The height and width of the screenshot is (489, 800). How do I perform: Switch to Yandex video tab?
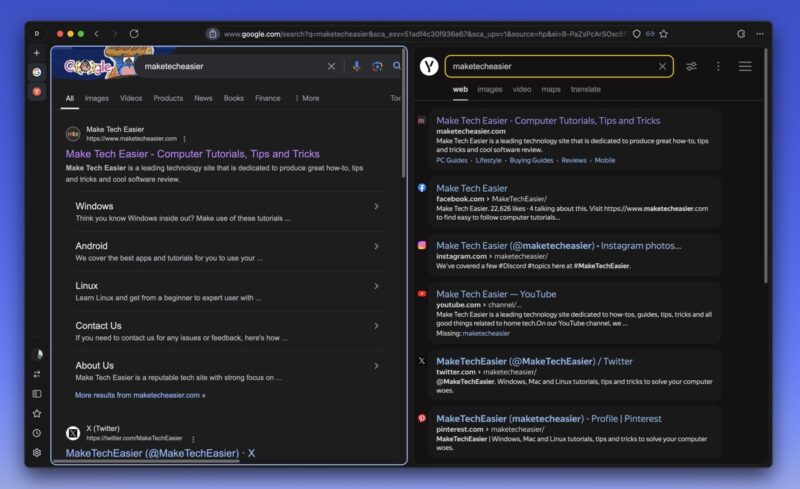click(x=521, y=89)
